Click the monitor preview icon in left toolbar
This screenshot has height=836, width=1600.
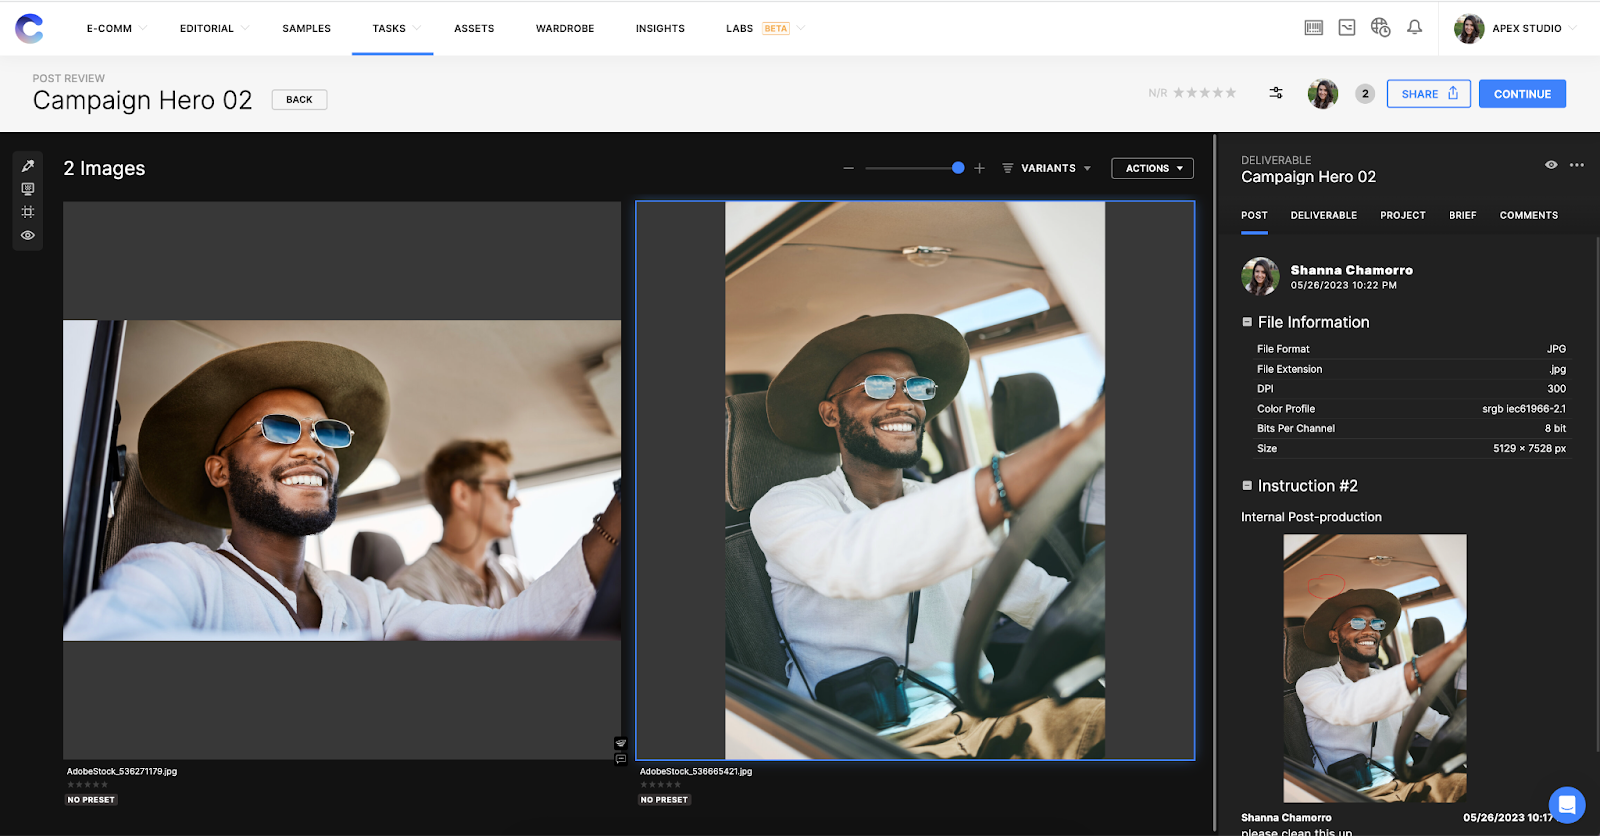click(x=28, y=189)
